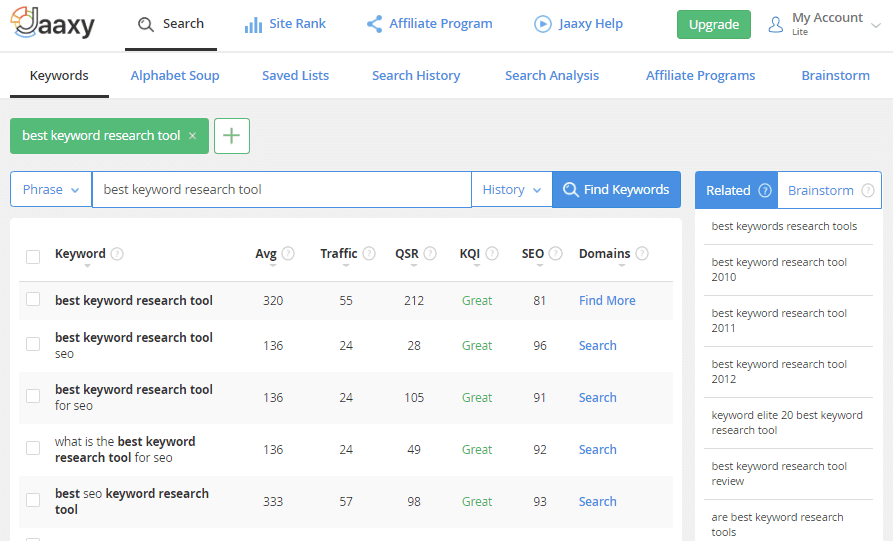Click in the keyword search input field
The width and height of the screenshot is (893, 541).
pyautogui.click(x=282, y=190)
